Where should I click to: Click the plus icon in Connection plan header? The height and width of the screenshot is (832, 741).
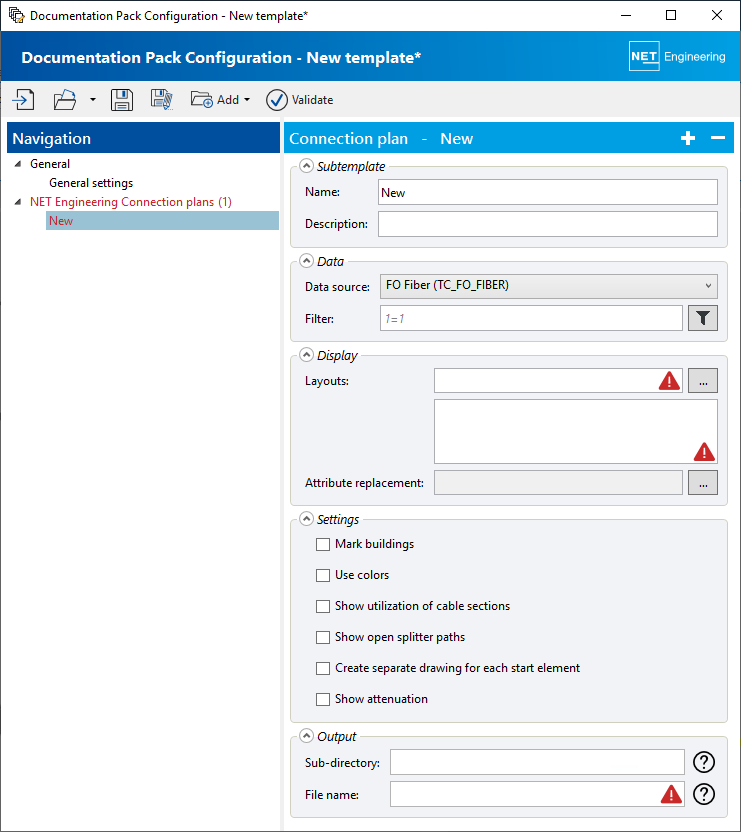click(688, 138)
